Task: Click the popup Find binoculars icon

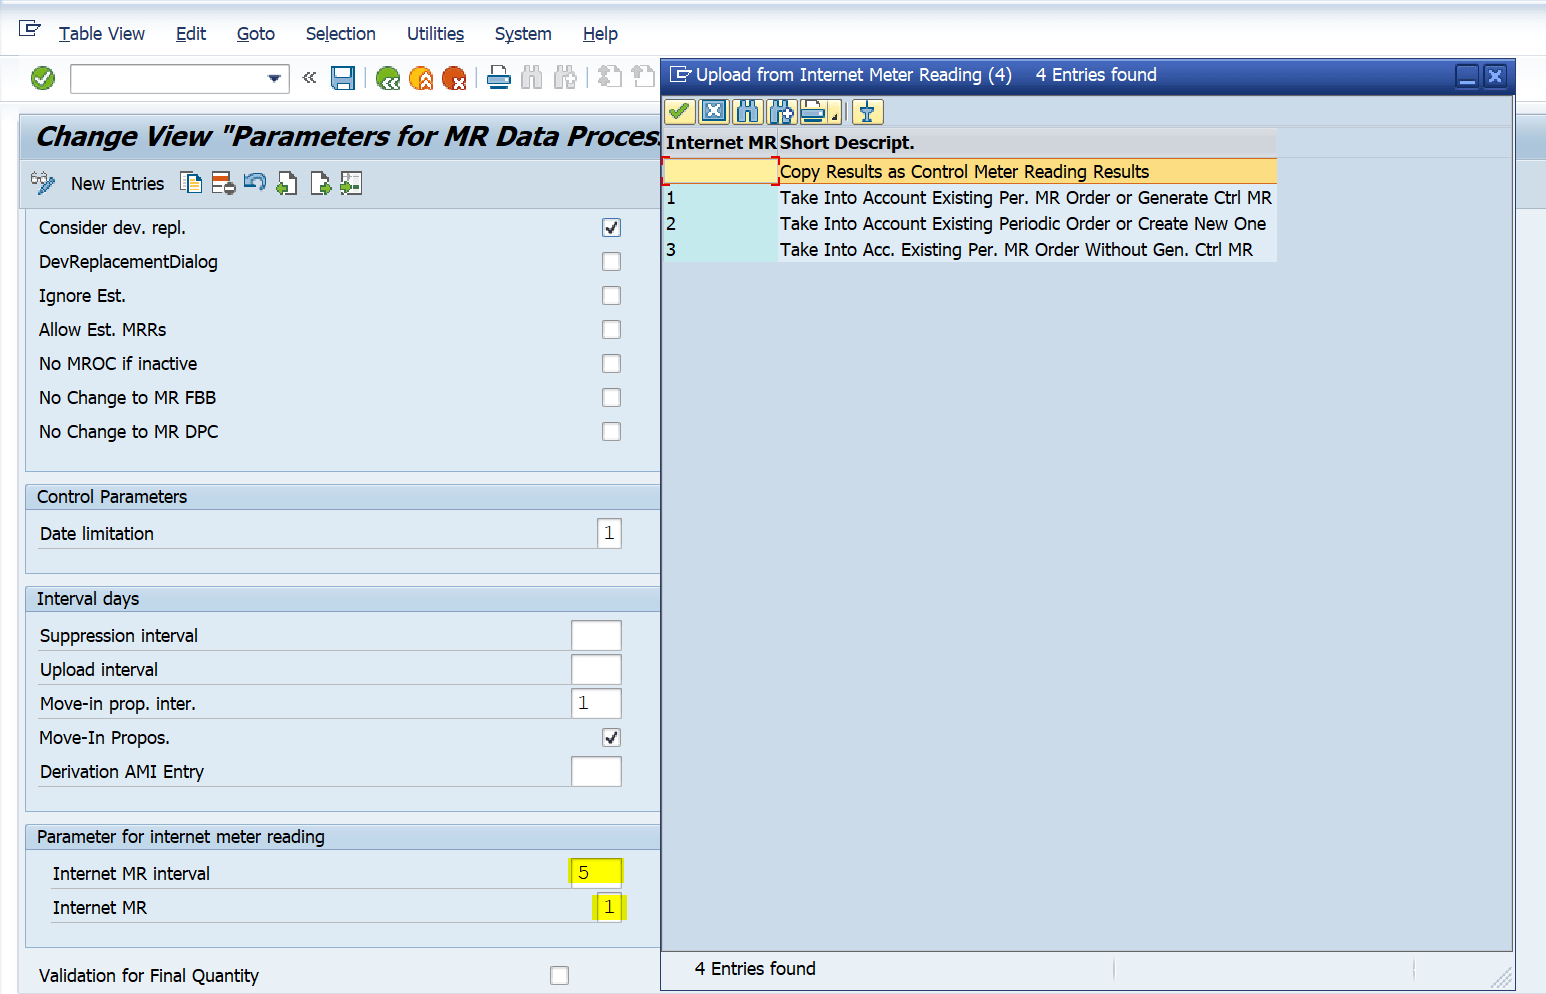Action: pos(747,111)
